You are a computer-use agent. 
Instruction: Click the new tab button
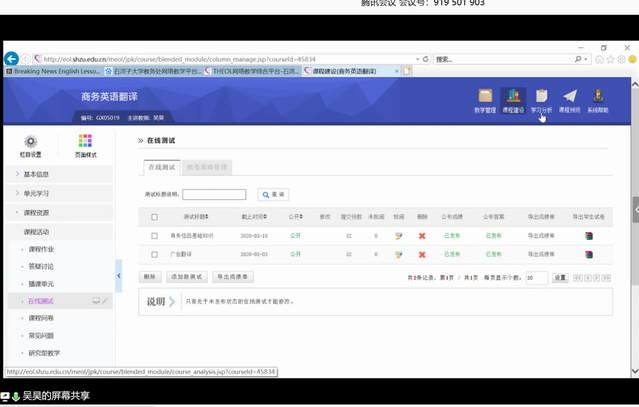pos(407,71)
